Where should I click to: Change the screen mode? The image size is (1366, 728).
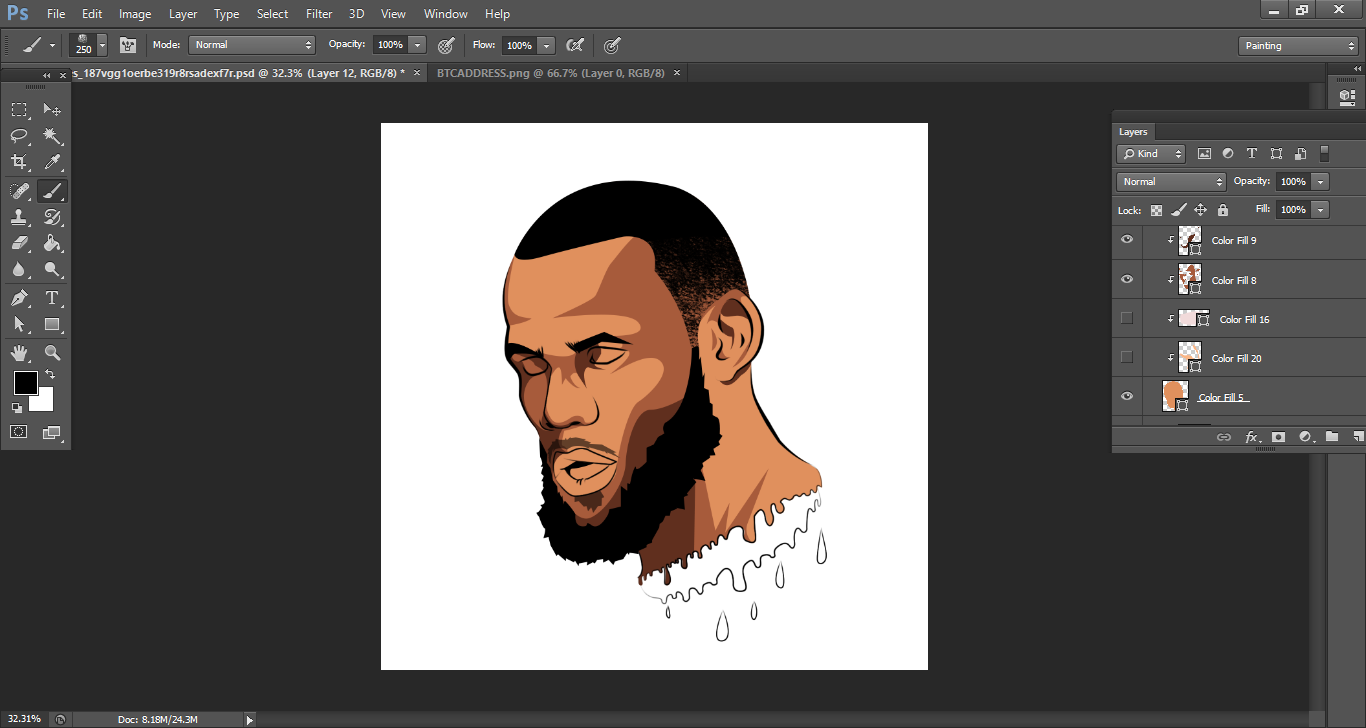pos(53,432)
